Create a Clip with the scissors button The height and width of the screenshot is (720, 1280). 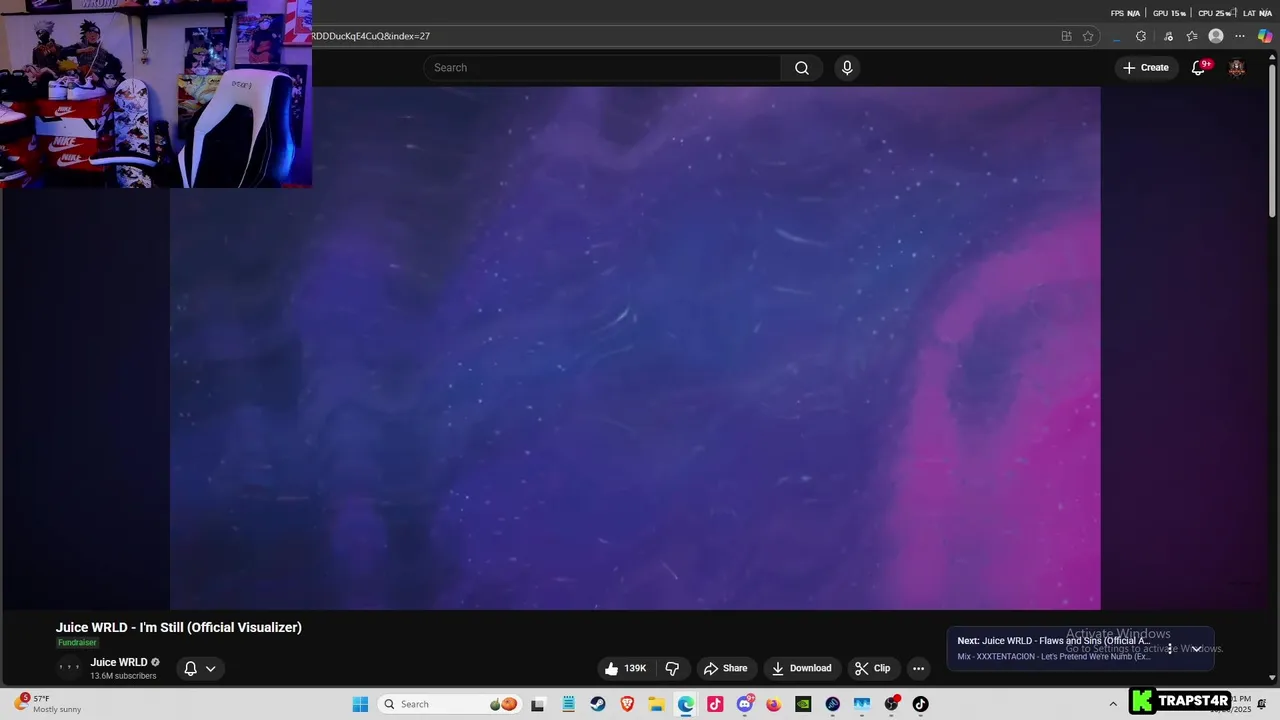point(872,668)
